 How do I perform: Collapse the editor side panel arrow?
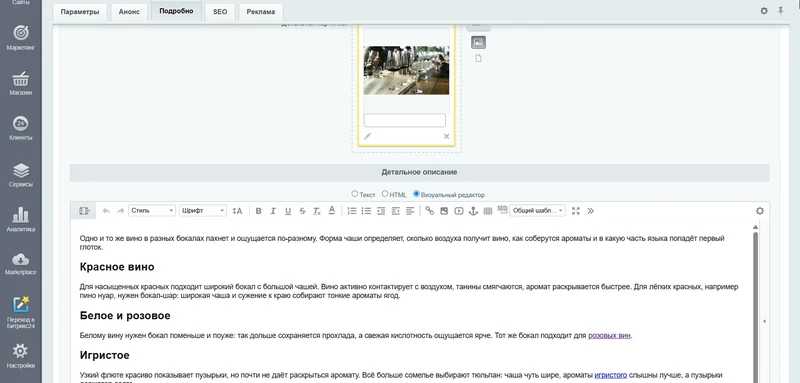click(x=764, y=321)
